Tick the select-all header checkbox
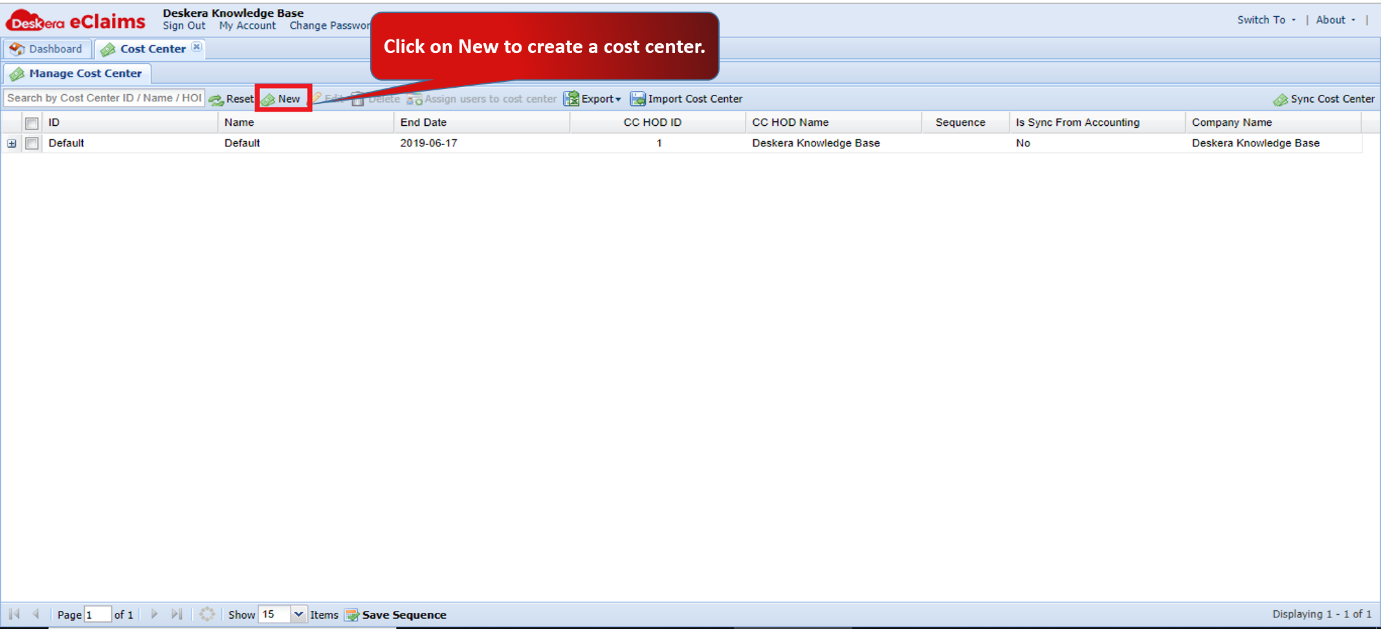This screenshot has width=1381, height=629. tap(32, 123)
